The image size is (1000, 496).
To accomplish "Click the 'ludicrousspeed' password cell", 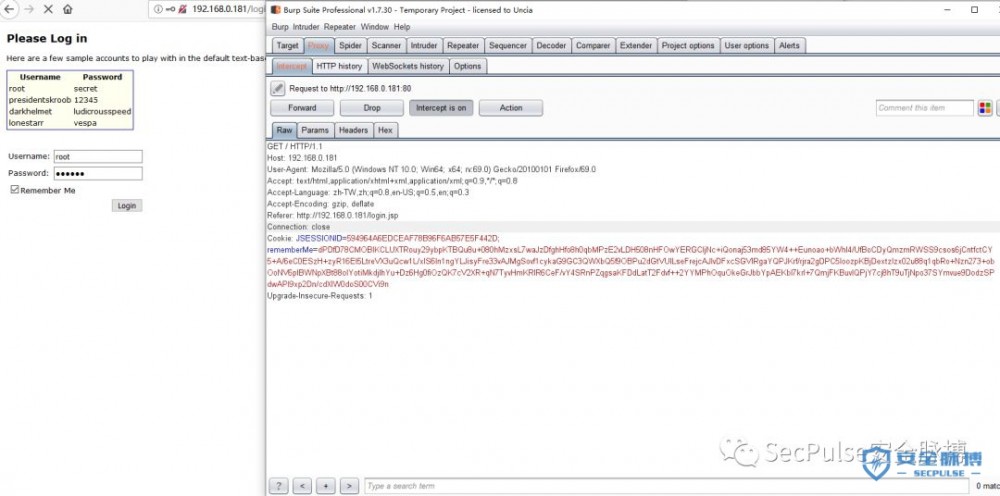I will point(102,111).
